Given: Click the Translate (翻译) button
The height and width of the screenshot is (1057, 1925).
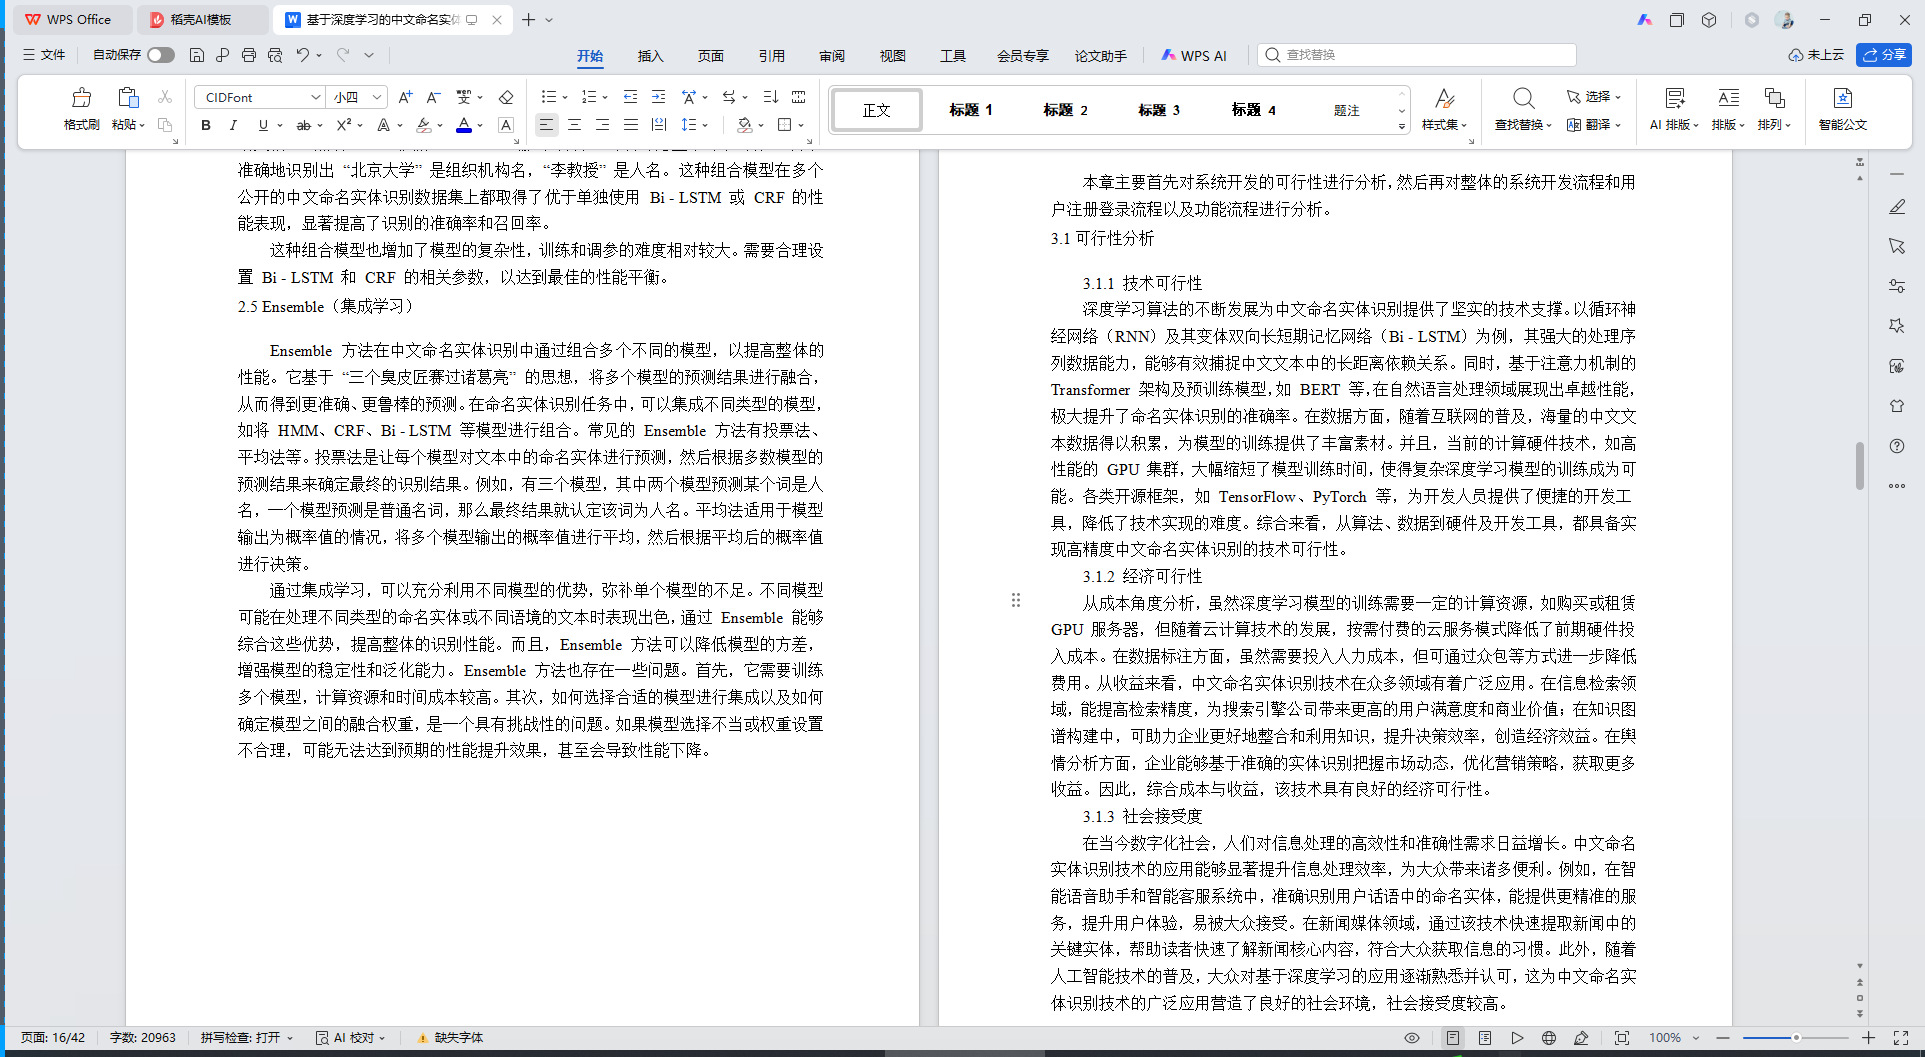Looking at the screenshot, I should (1593, 125).
